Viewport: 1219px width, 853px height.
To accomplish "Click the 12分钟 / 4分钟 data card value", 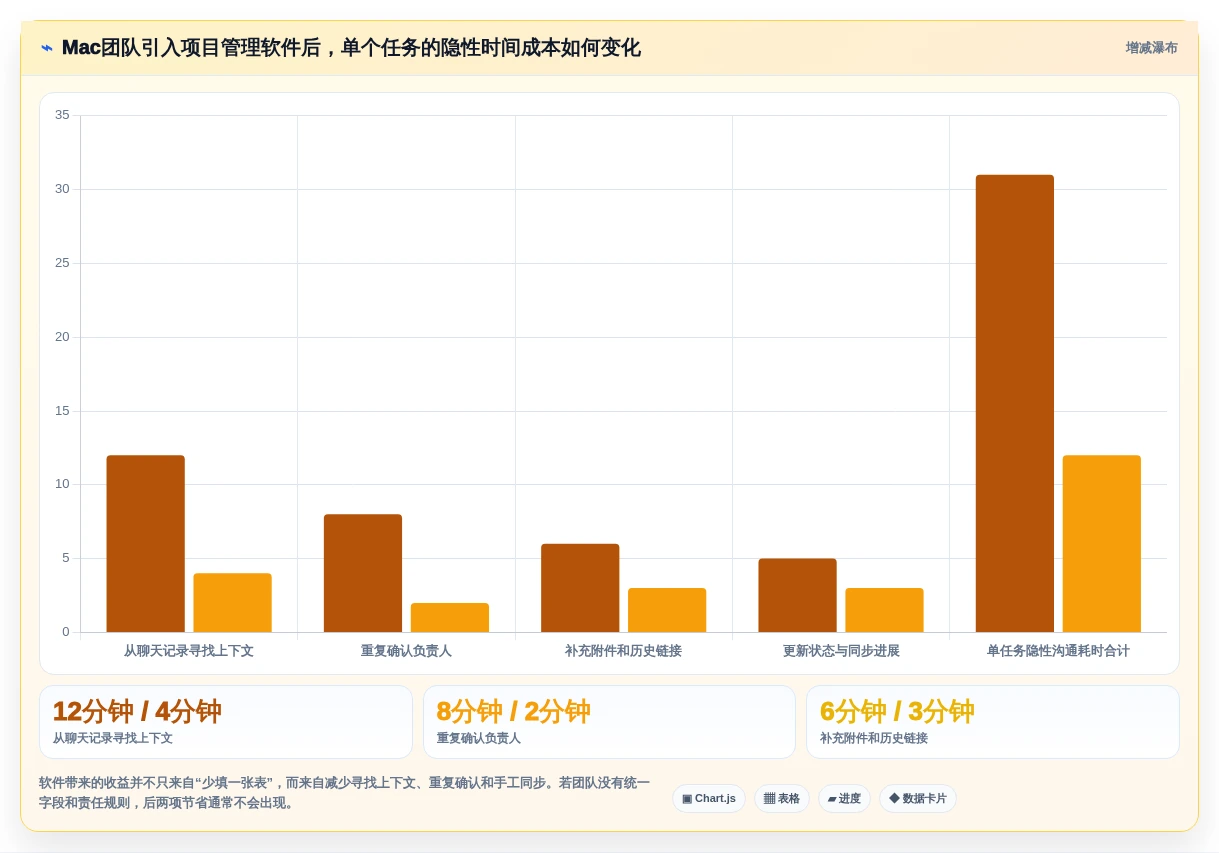I will [x=137, y=711].
